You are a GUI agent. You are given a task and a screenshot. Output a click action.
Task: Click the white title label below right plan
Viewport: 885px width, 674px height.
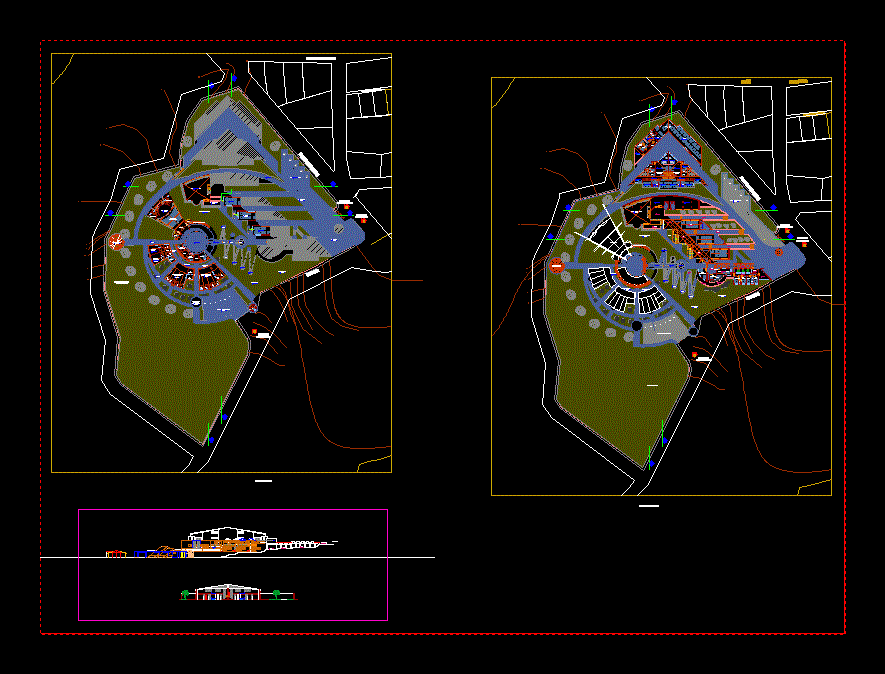(x=649, y=506)
